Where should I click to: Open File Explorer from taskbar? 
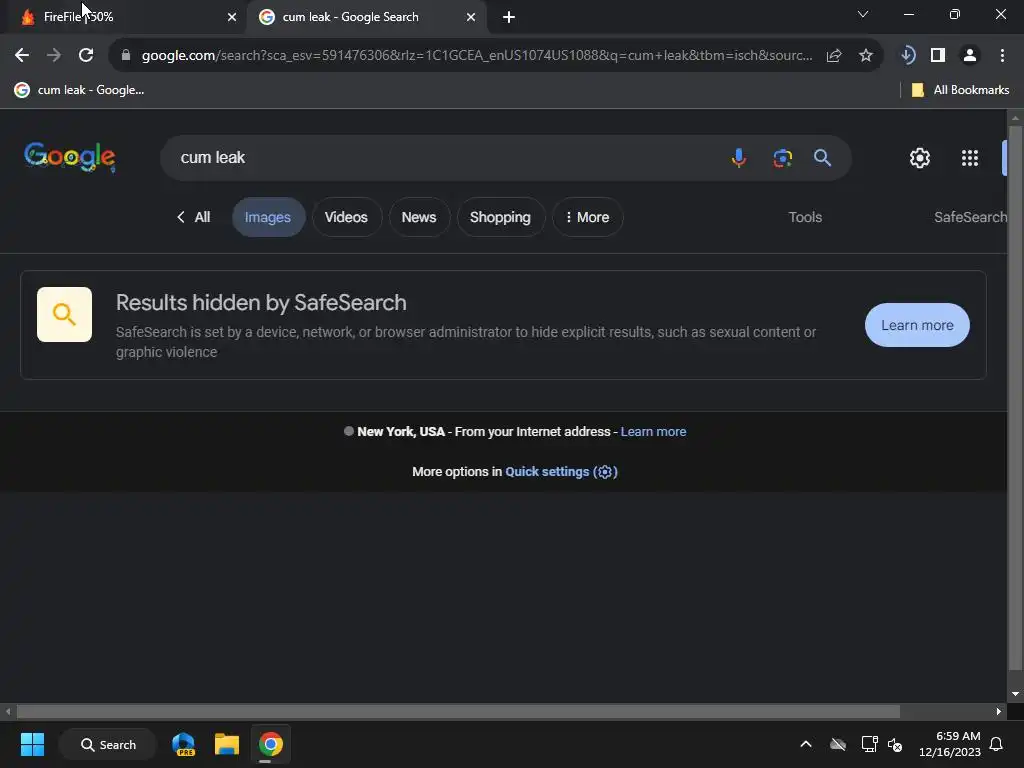click(227, 744)
